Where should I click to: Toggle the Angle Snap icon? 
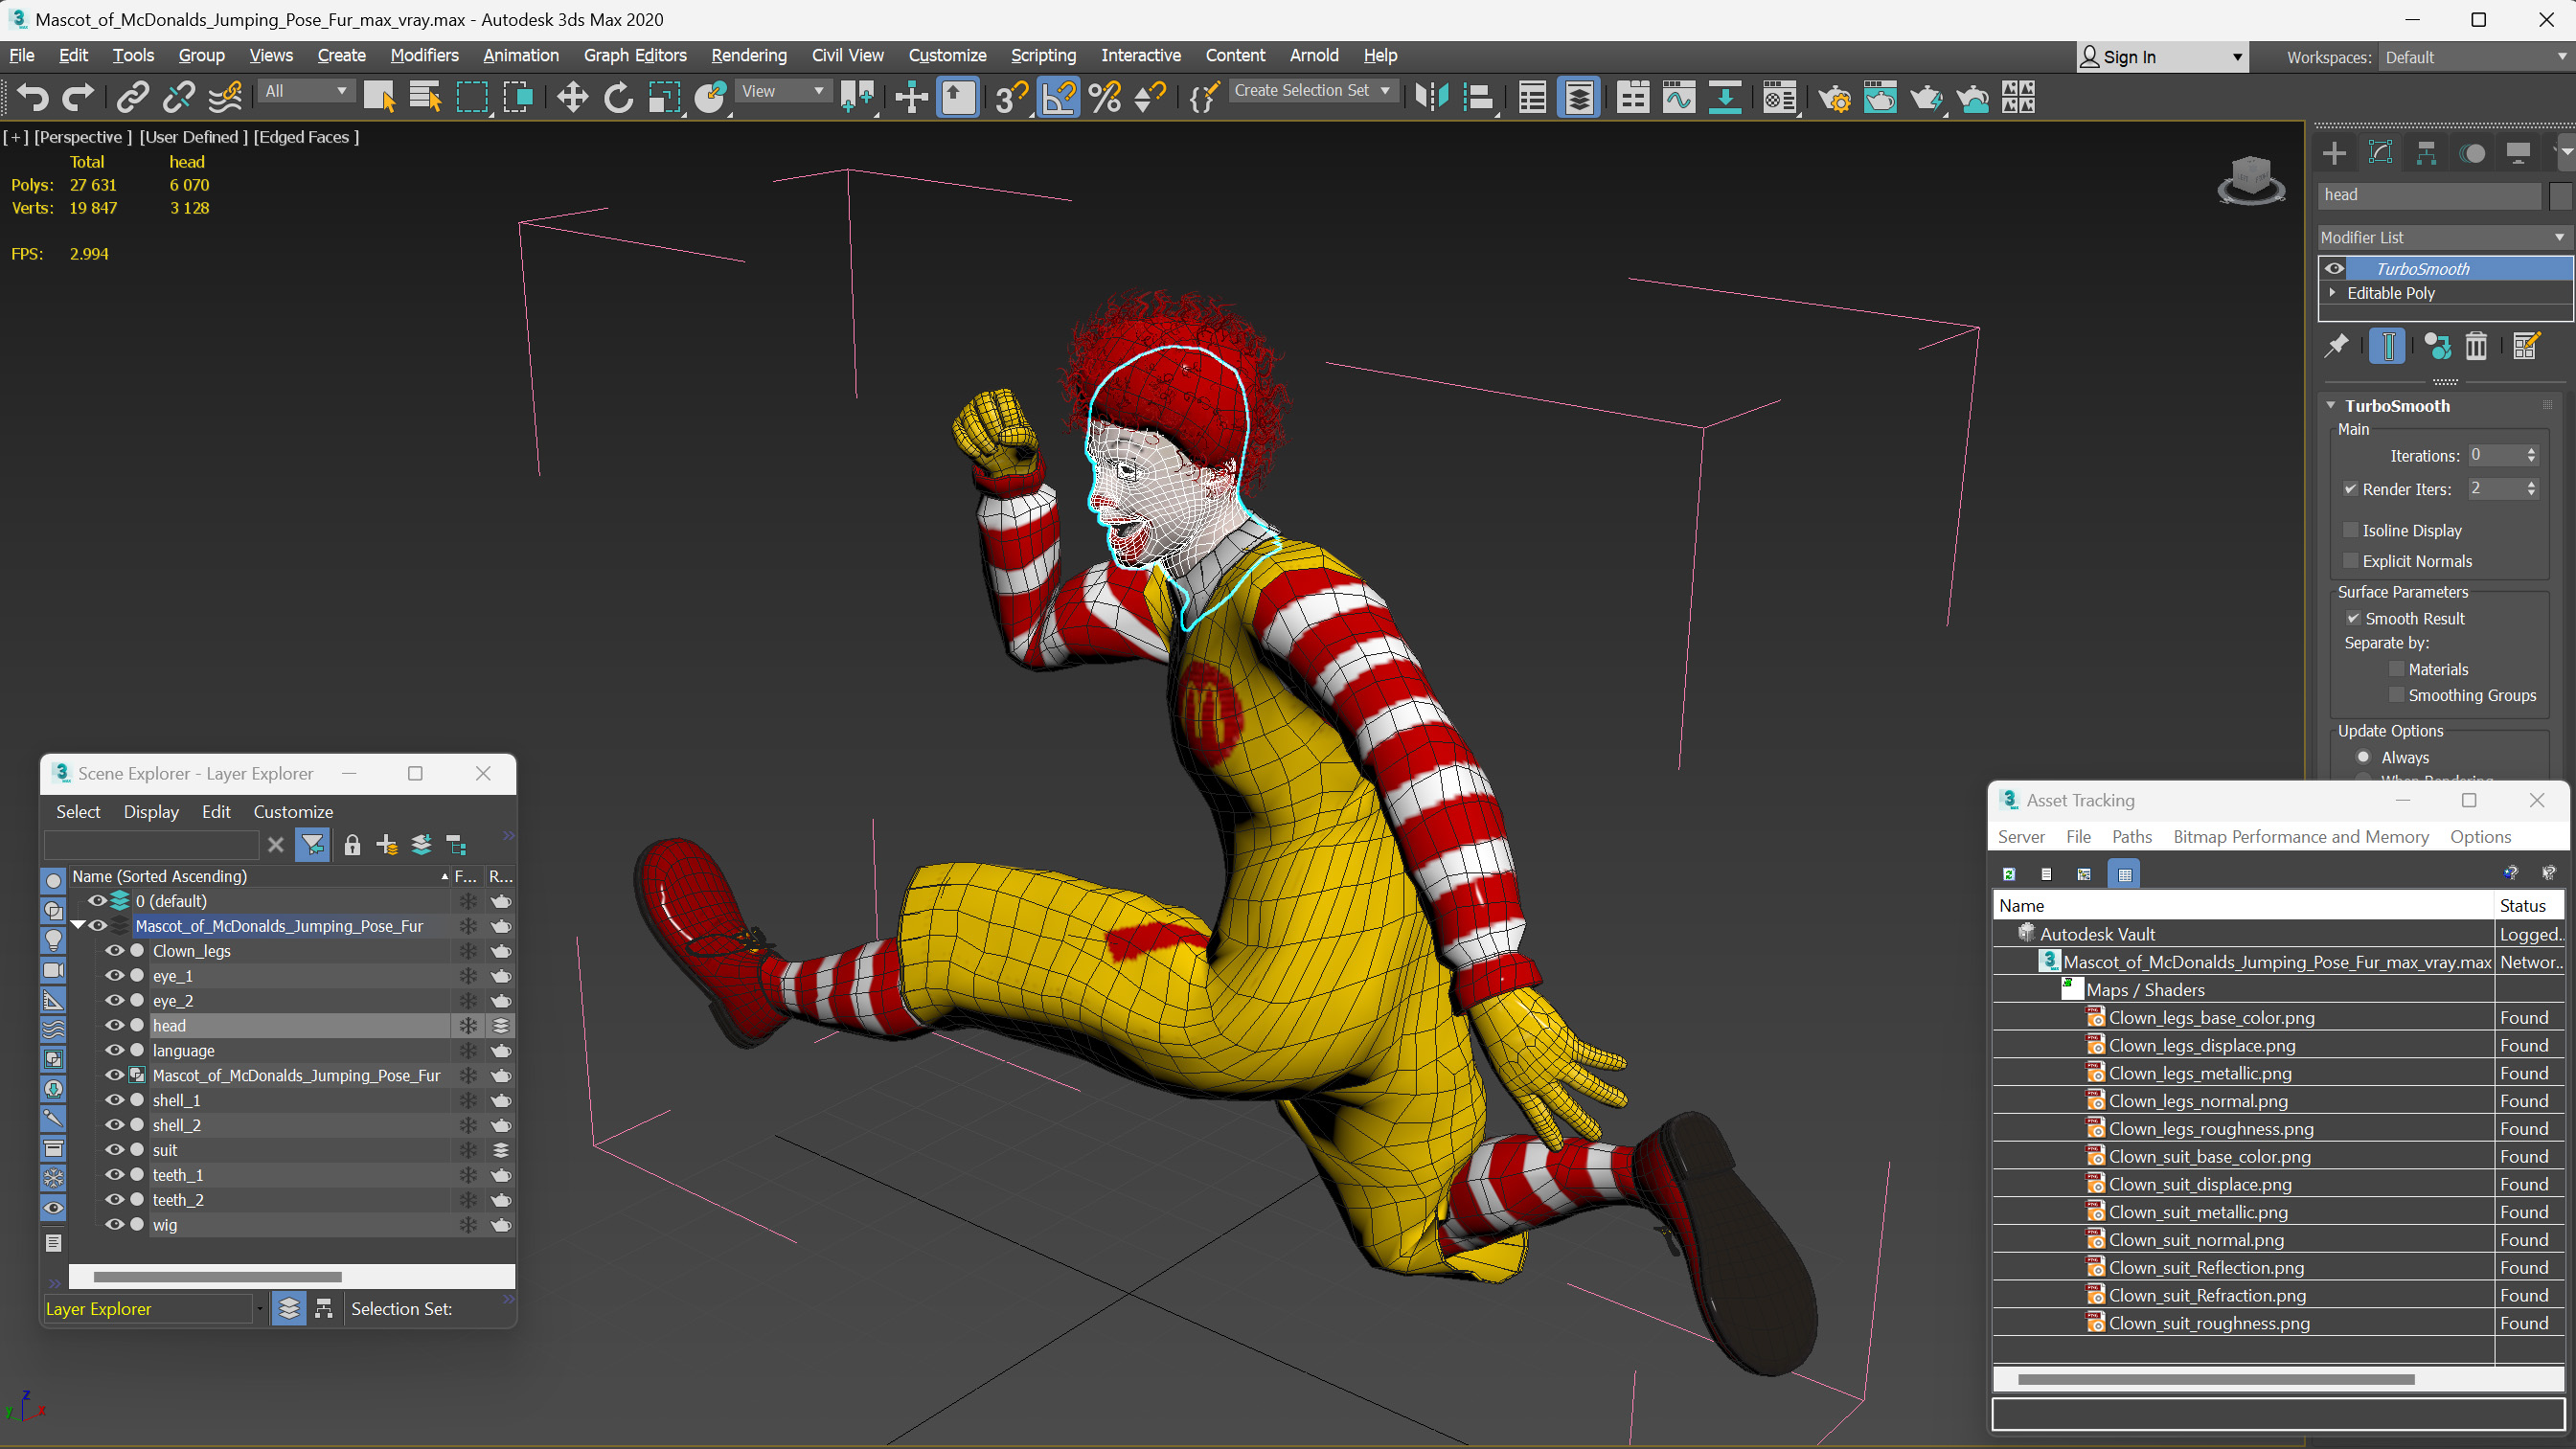pyautogui.click(x=1058, y=97)
